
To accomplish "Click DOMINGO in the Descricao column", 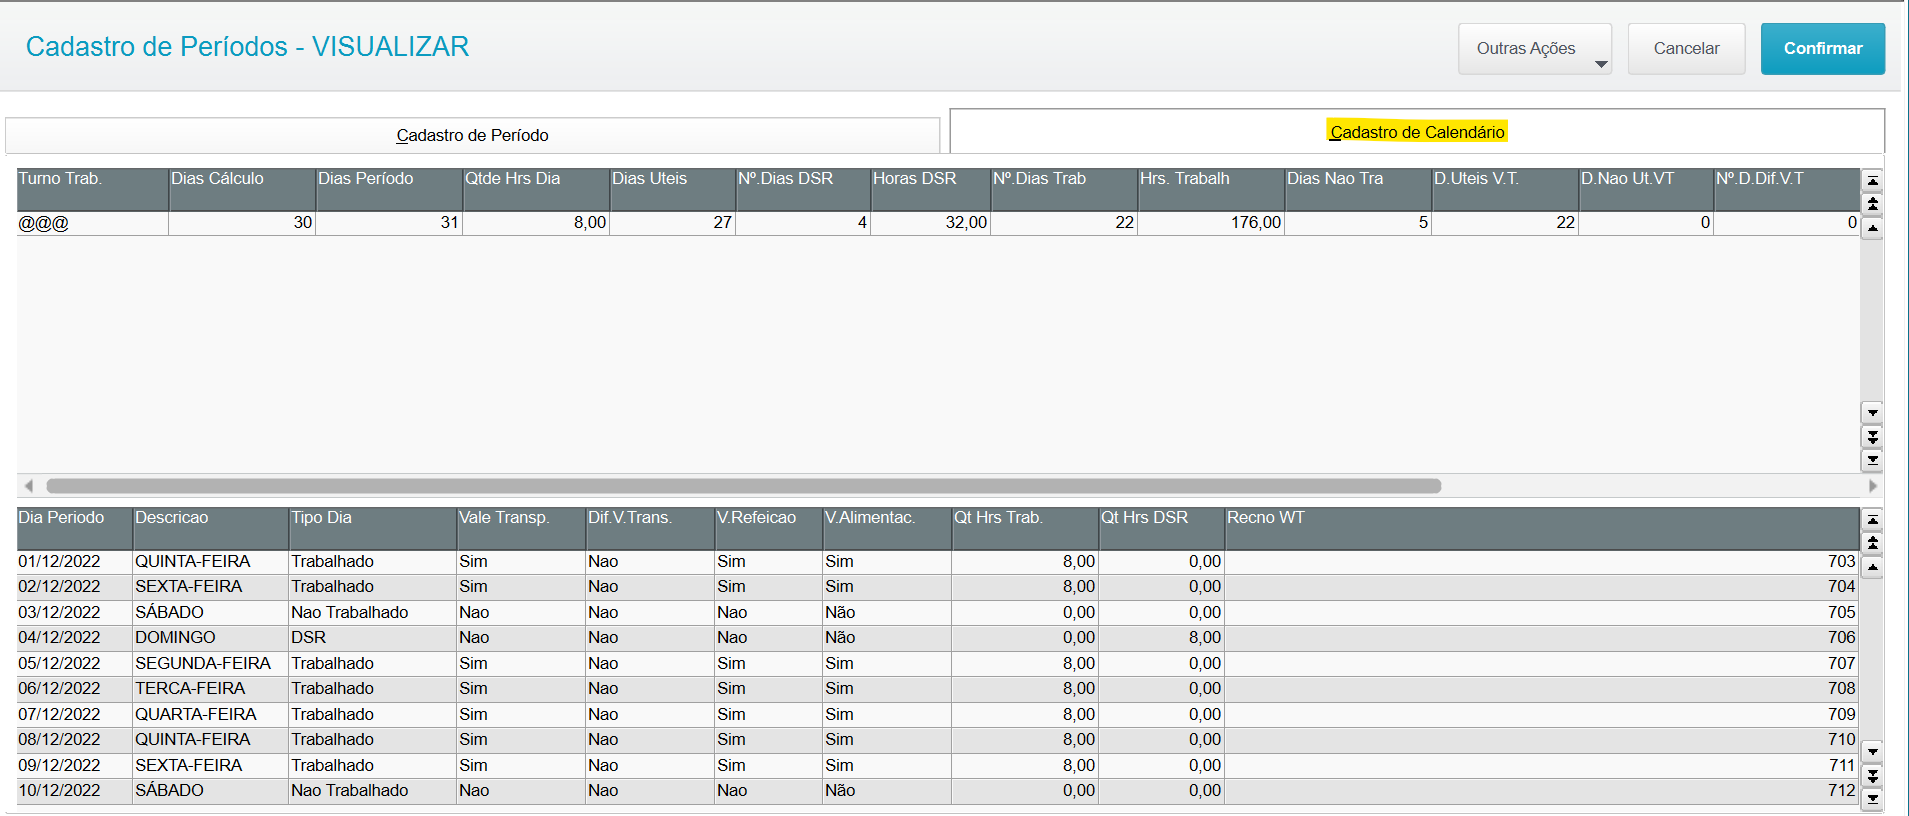I will click(x=212, y=638).
